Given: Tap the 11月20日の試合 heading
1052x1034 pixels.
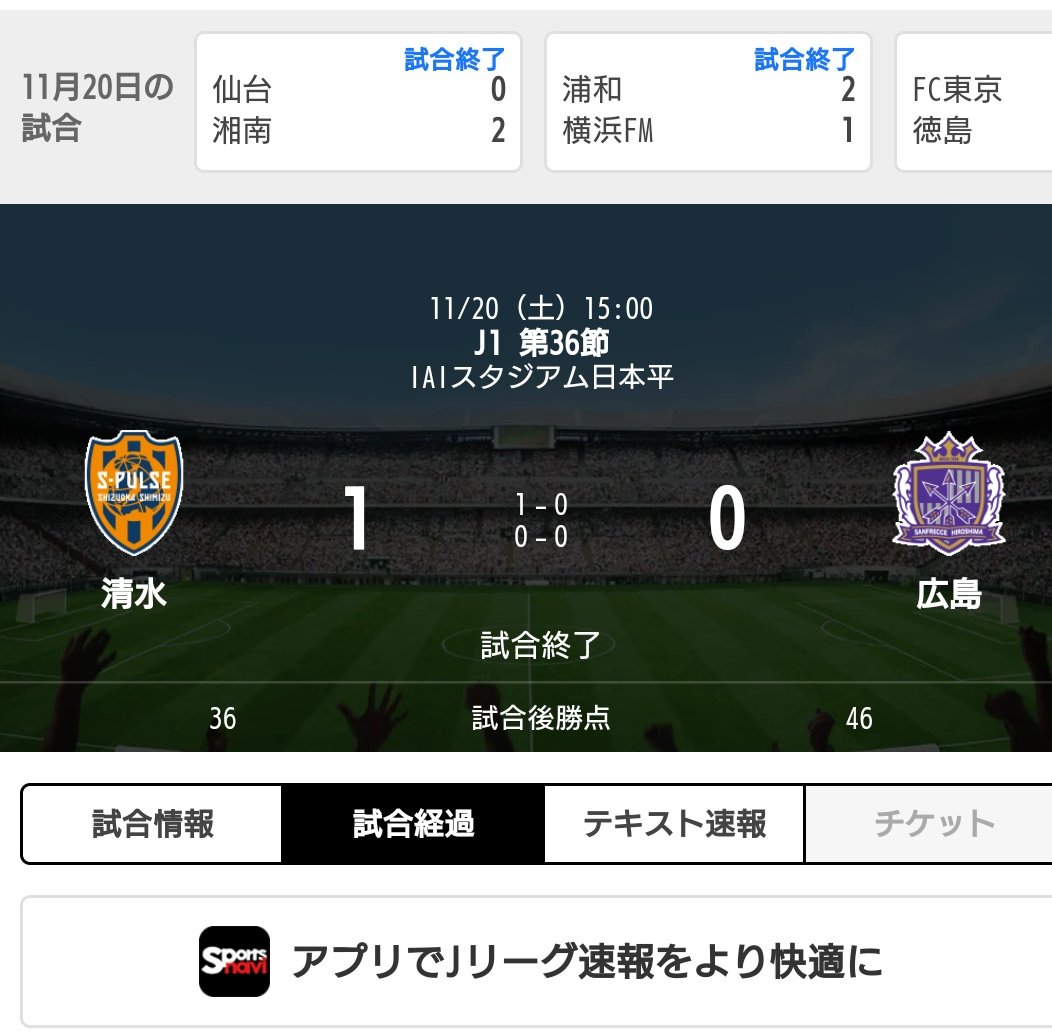Looking at the screenshot, I should pyautogui.click(x=98, y=107).
